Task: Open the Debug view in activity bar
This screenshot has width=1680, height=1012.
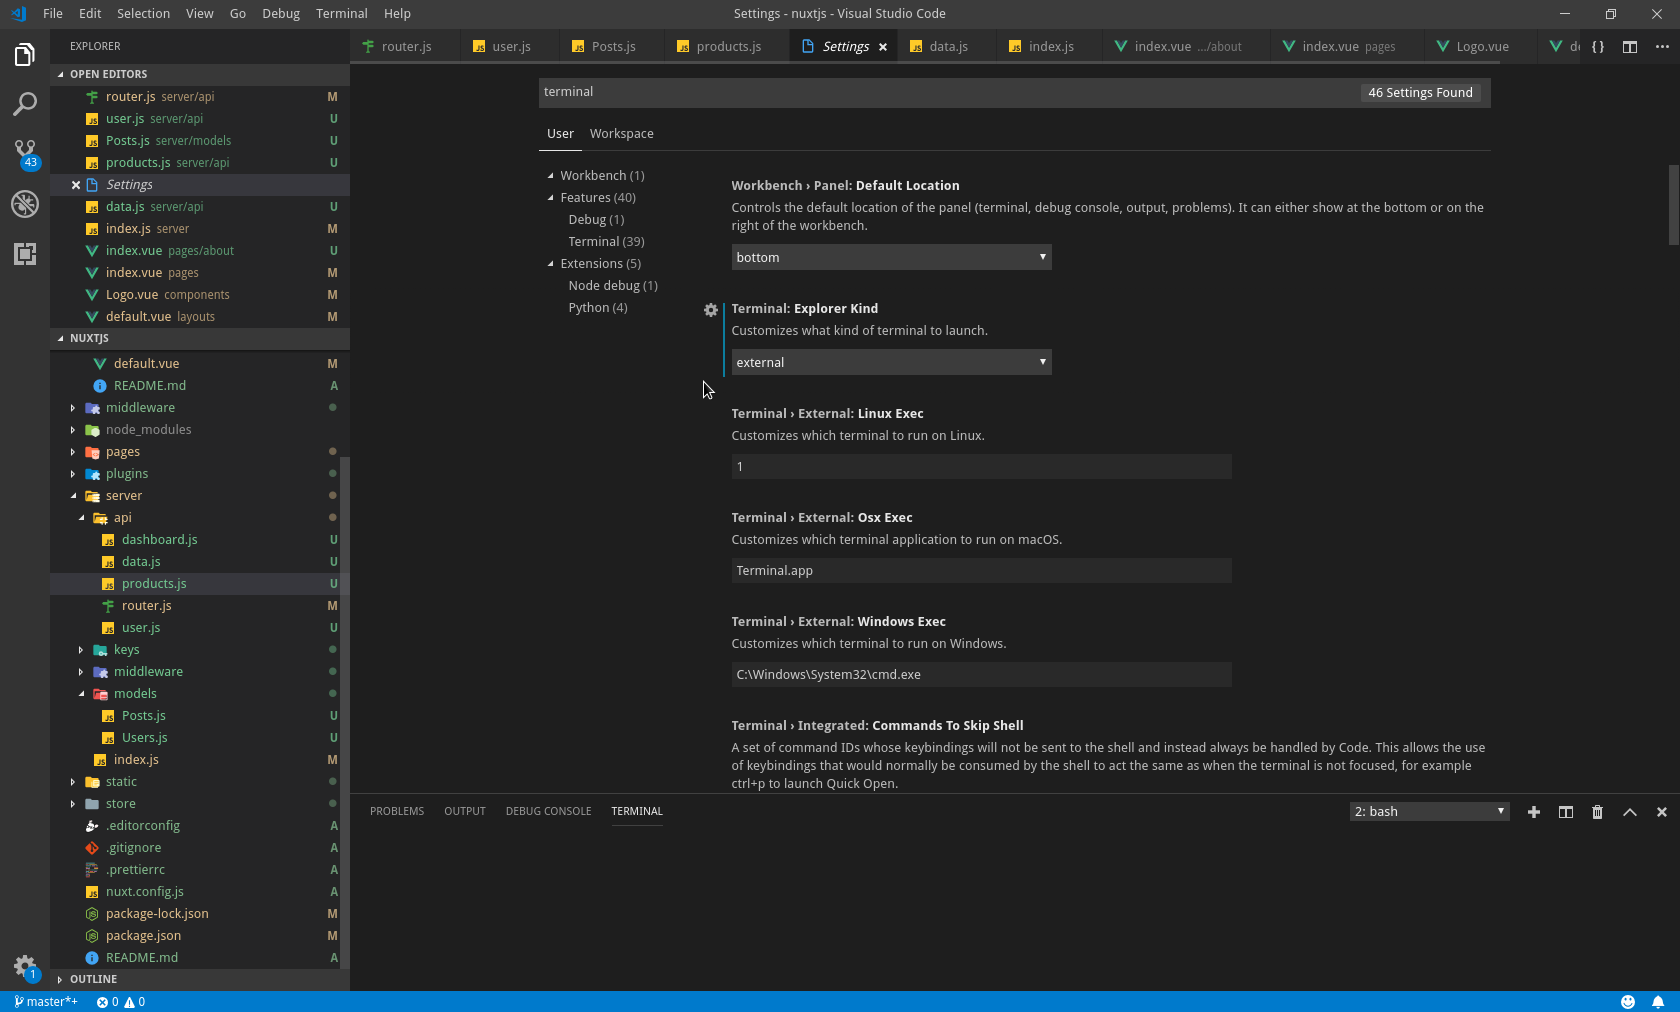Action: point(25,204)
